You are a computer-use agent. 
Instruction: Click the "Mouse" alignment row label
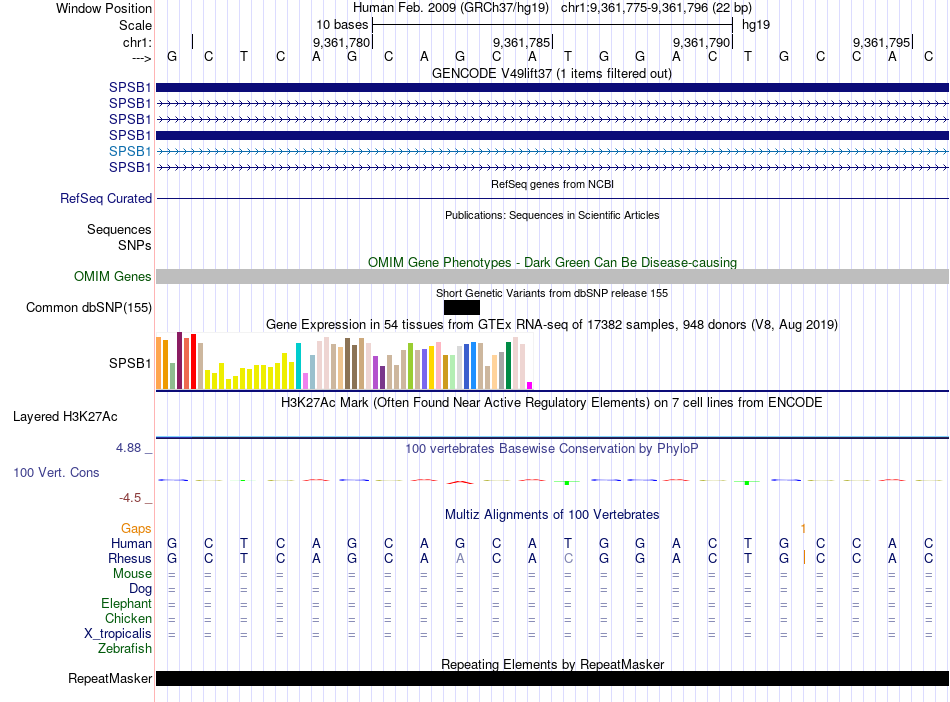(x=132, y=573)
